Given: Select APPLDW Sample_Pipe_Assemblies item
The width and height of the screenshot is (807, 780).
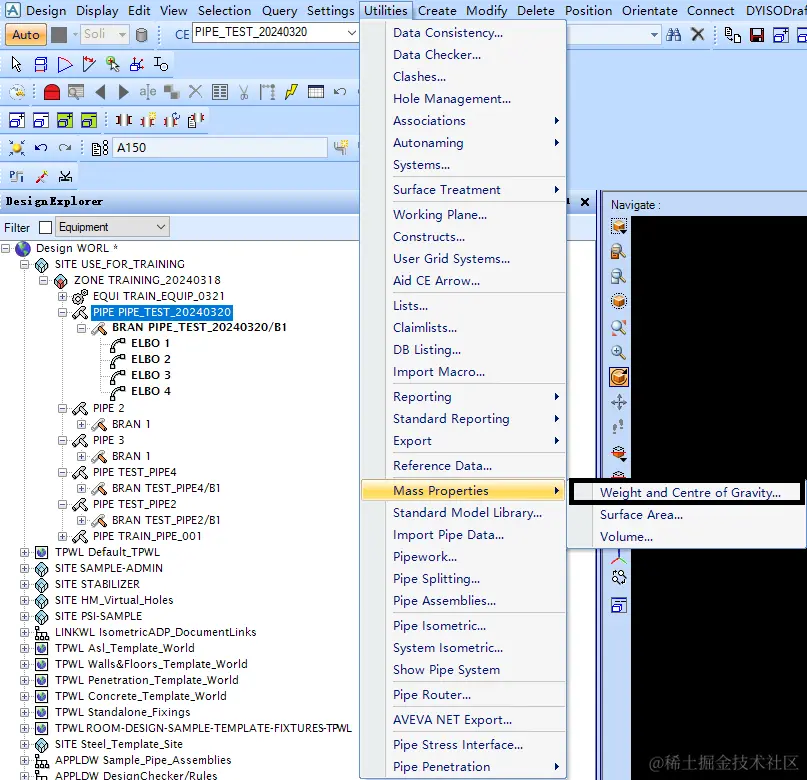Looking at the screenshot, I should tap(143, 760).
